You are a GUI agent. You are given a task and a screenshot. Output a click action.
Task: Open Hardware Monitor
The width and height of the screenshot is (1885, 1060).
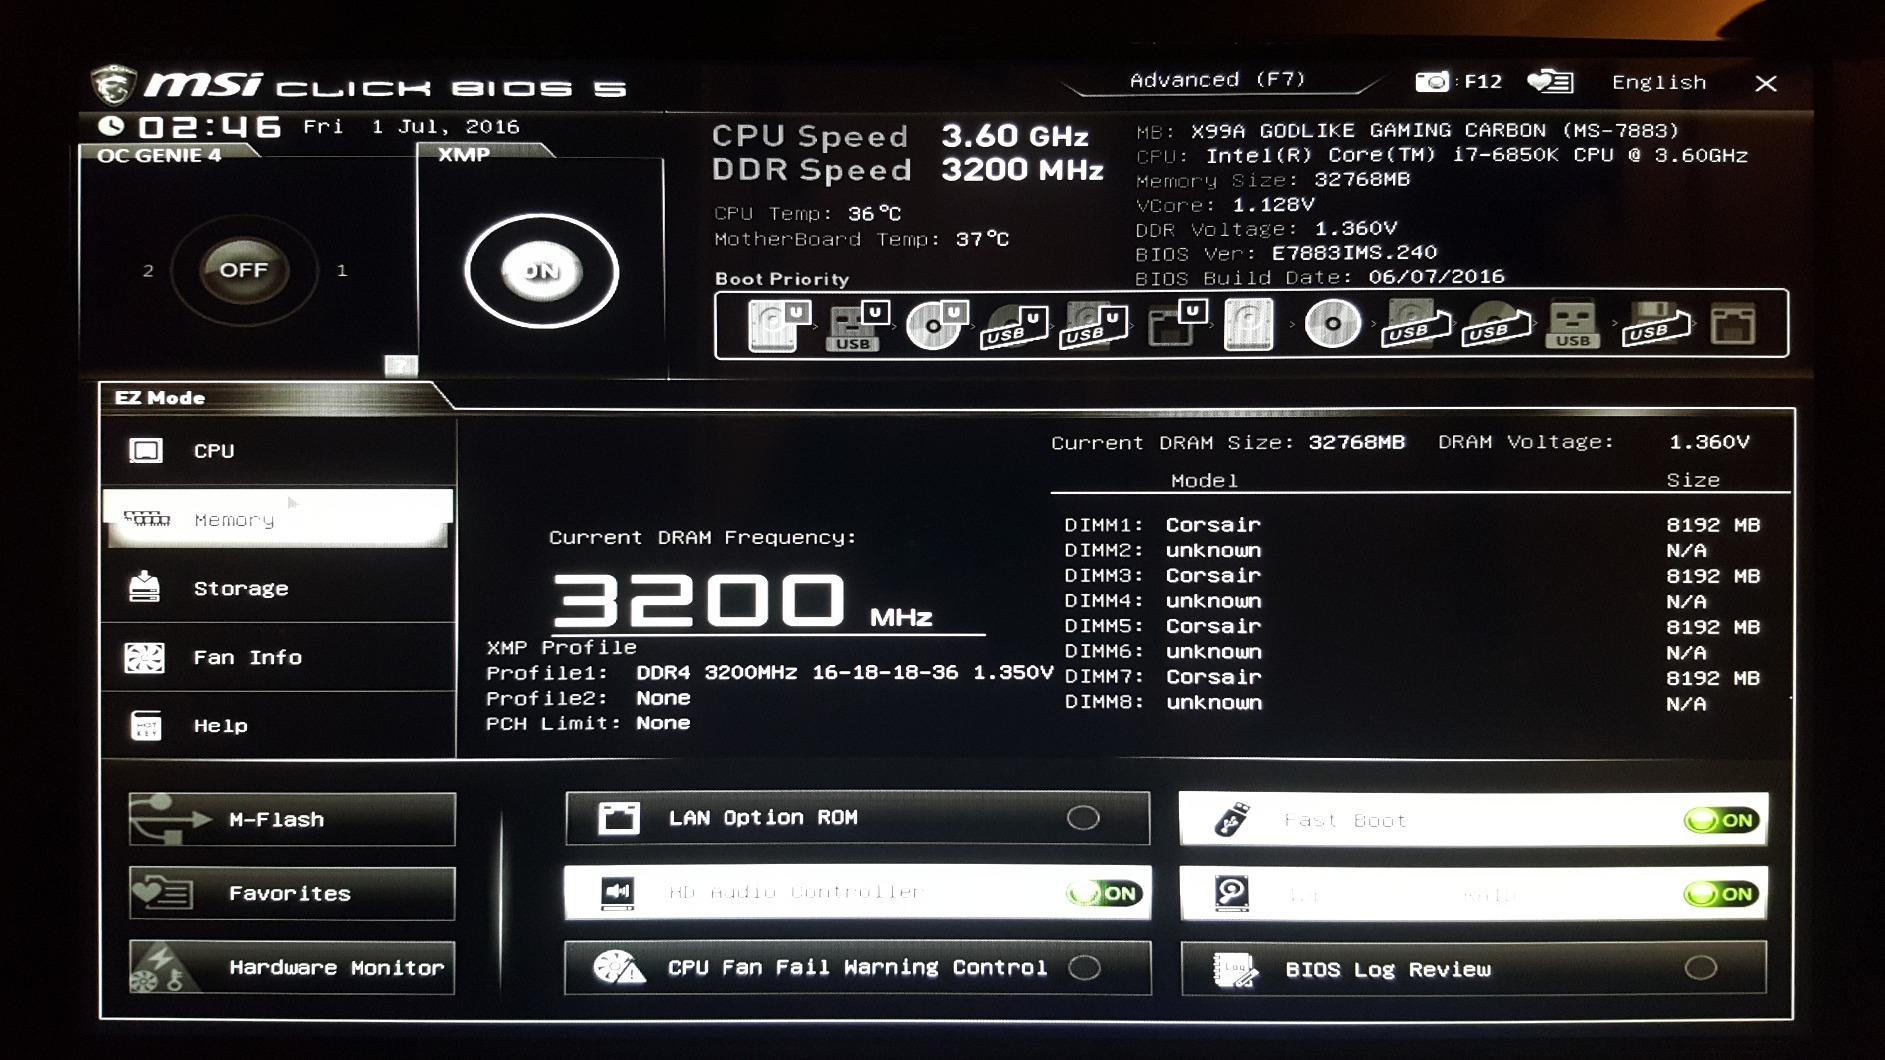(292, 968)
